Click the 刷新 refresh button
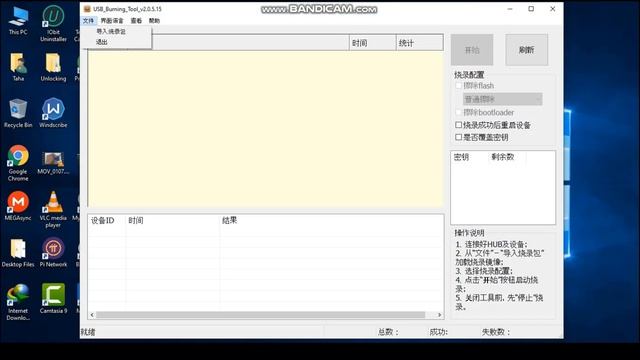 pyautogui.click(x=527, y=50)
